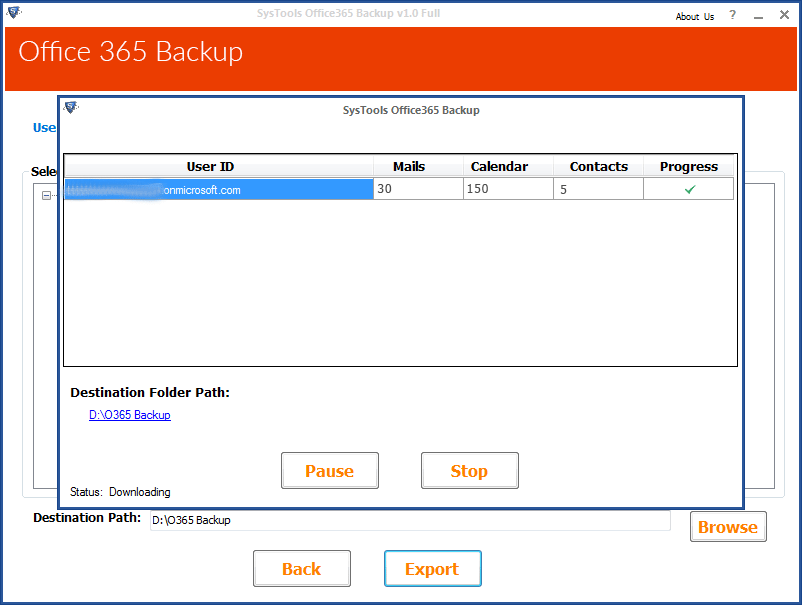
Task: Click the Mails column header
Action: click(408, 166)
